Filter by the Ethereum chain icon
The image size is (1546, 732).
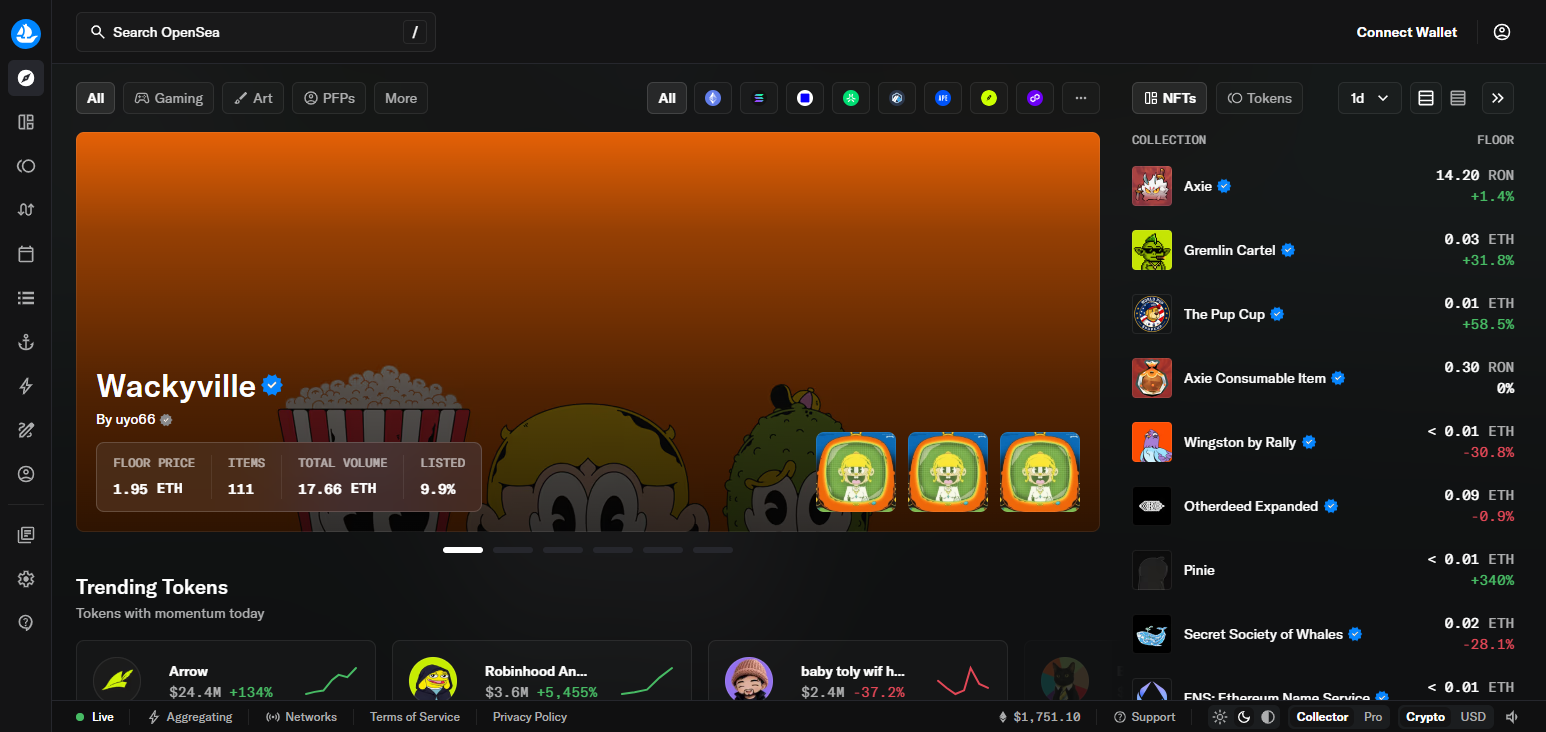click(x=713, y=98)
